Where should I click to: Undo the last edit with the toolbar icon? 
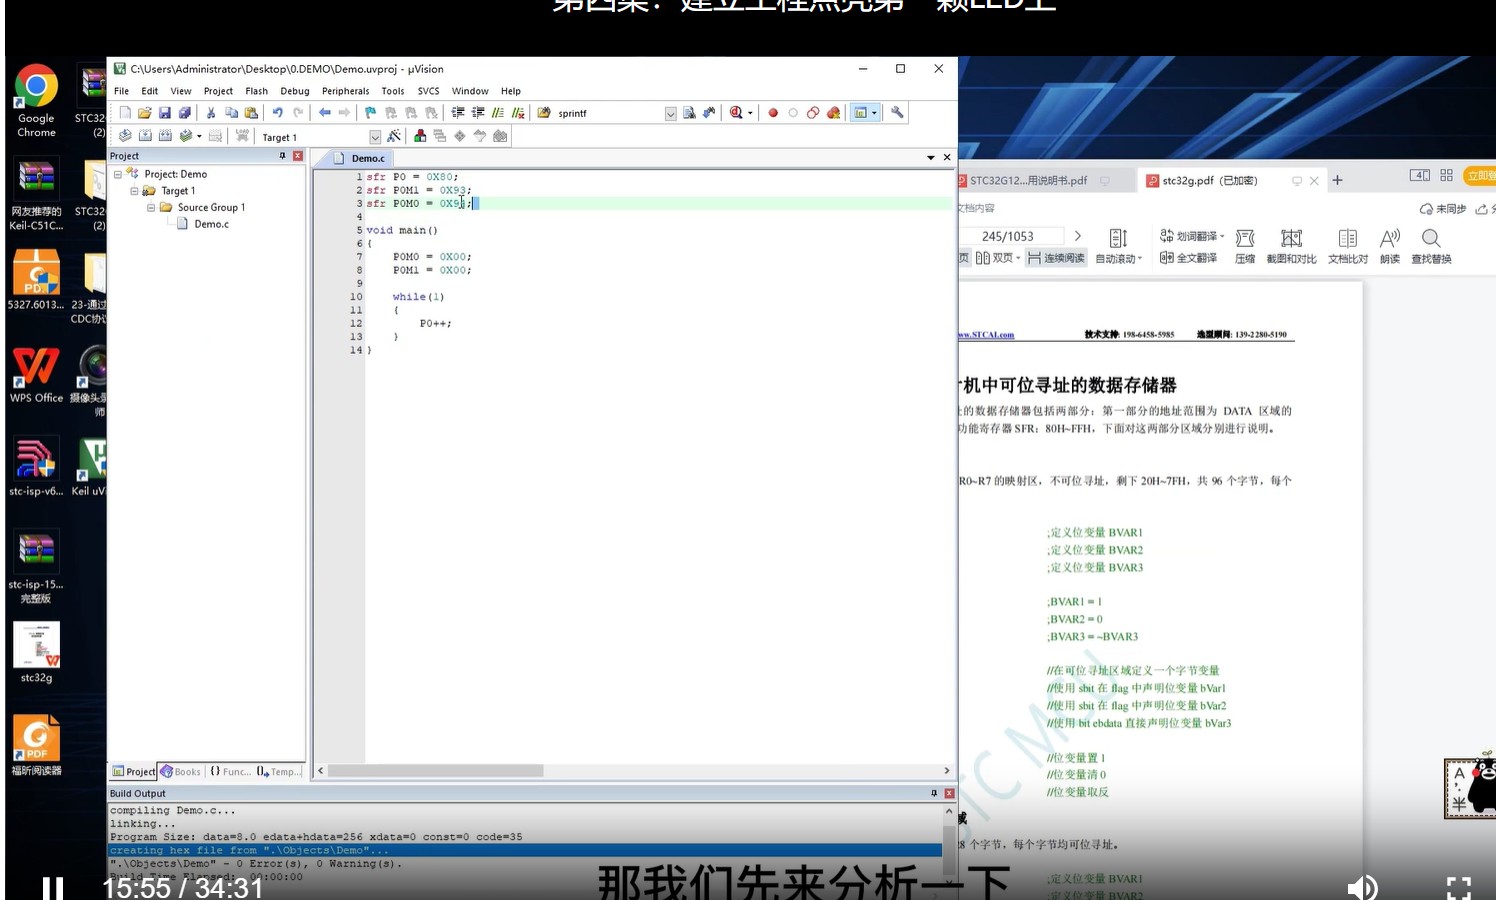pos(277,113)
